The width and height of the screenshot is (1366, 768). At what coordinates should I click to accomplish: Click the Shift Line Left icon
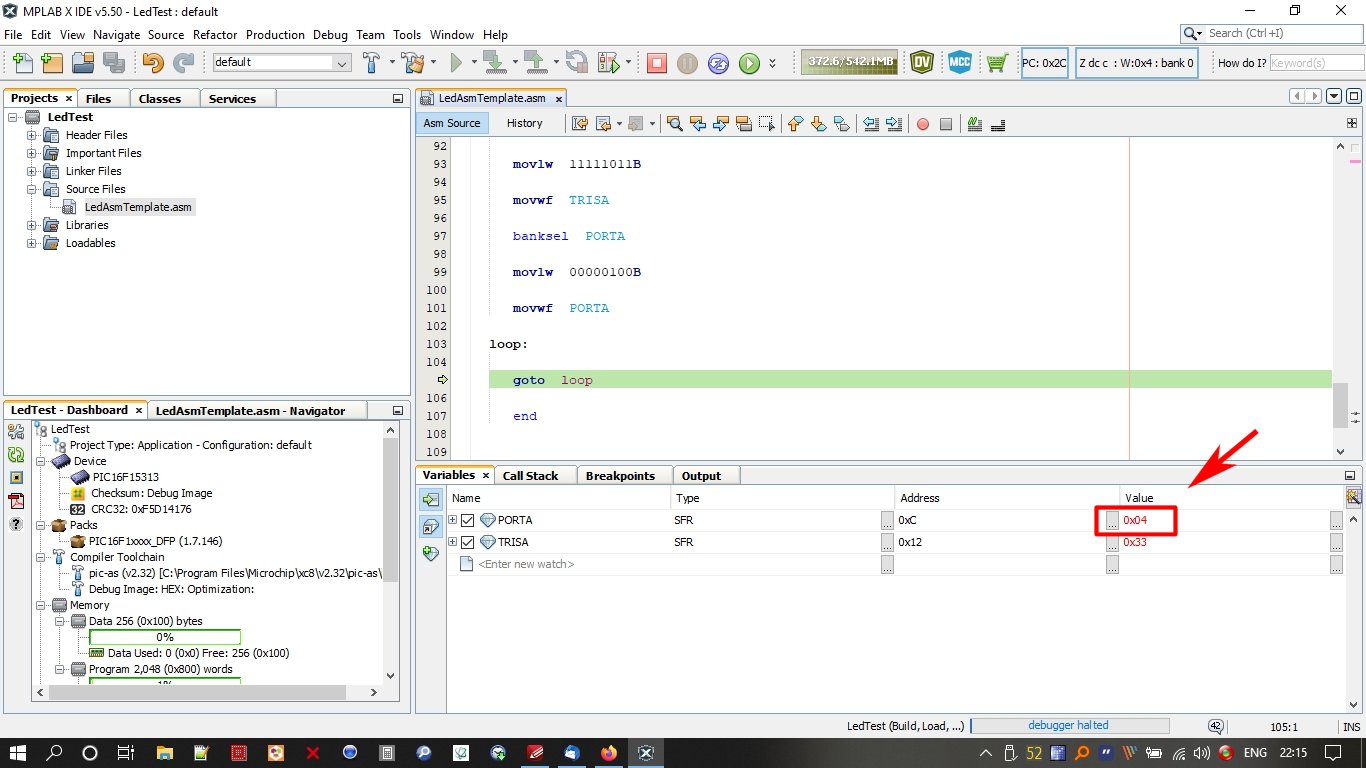point(871,124)
